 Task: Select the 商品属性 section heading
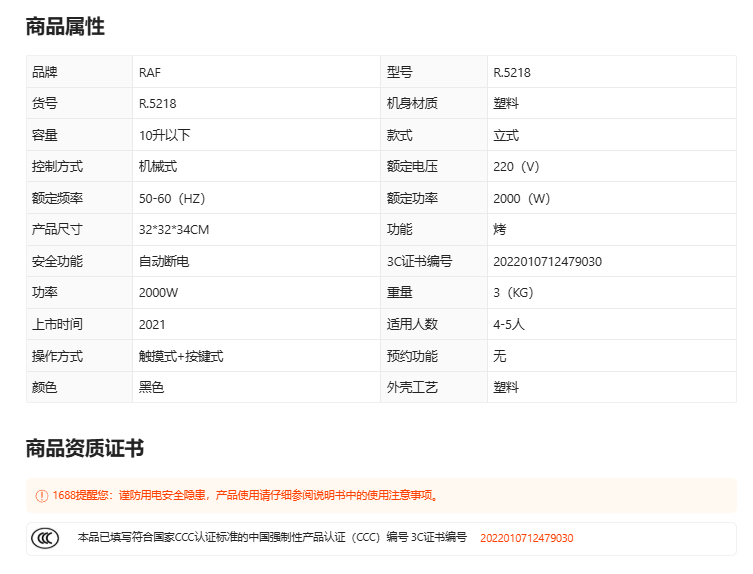point(65,27)
